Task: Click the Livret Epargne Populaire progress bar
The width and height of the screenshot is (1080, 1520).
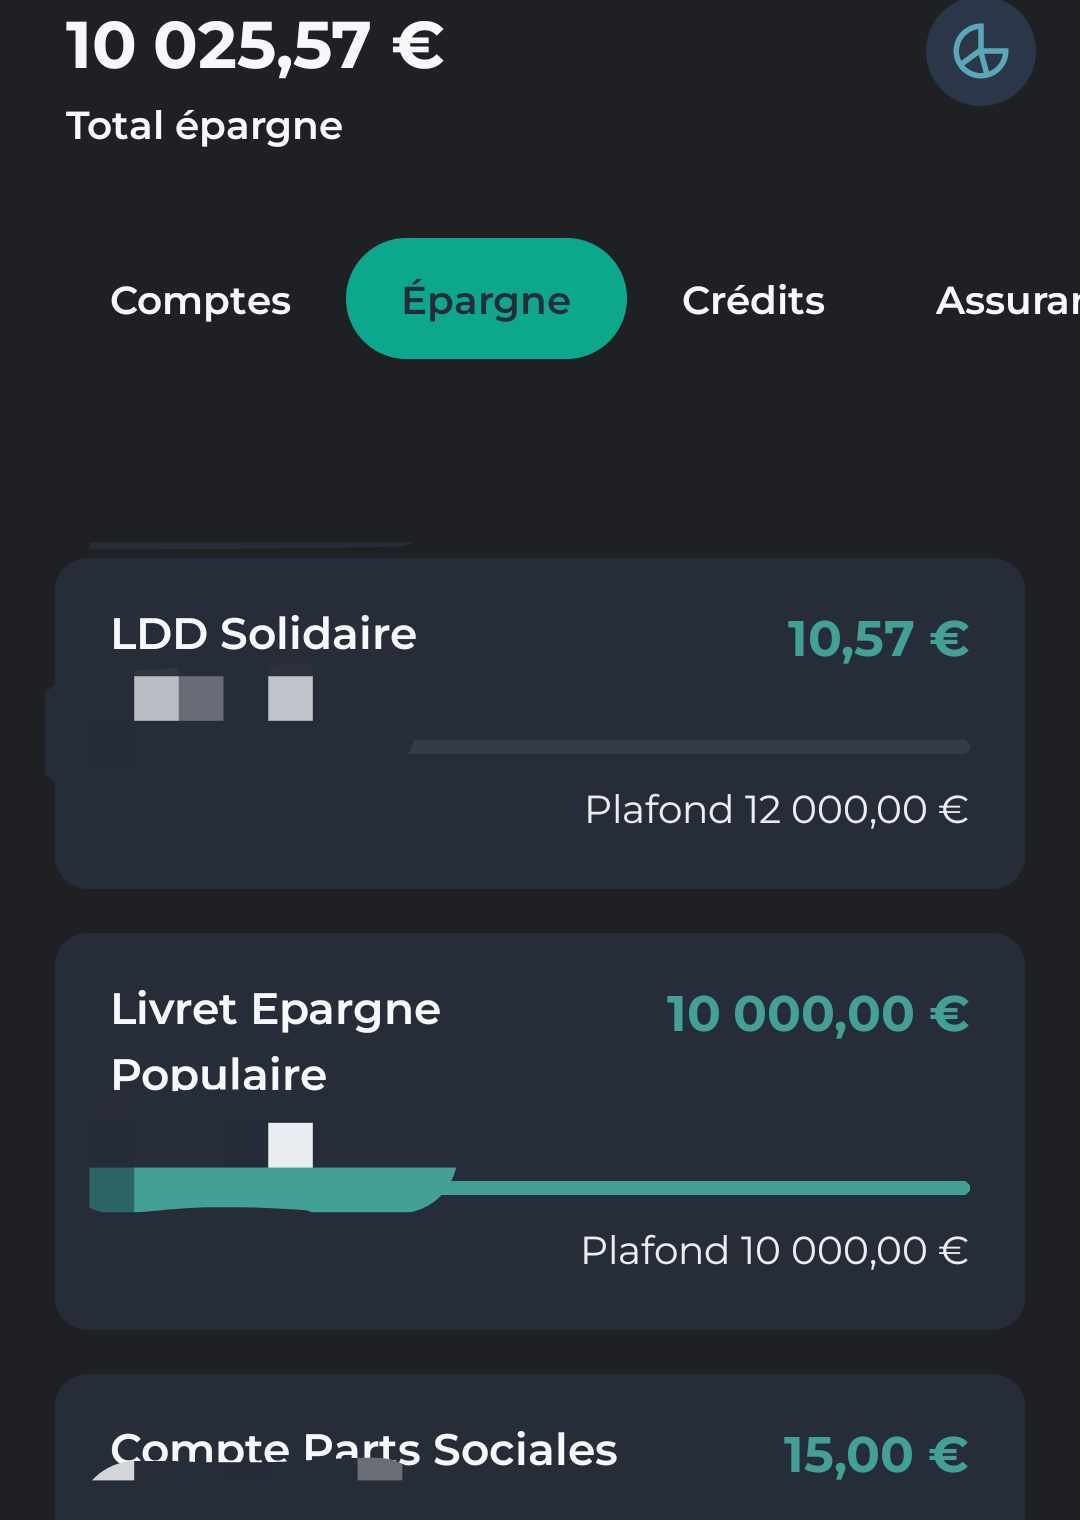Action: 530,1188
